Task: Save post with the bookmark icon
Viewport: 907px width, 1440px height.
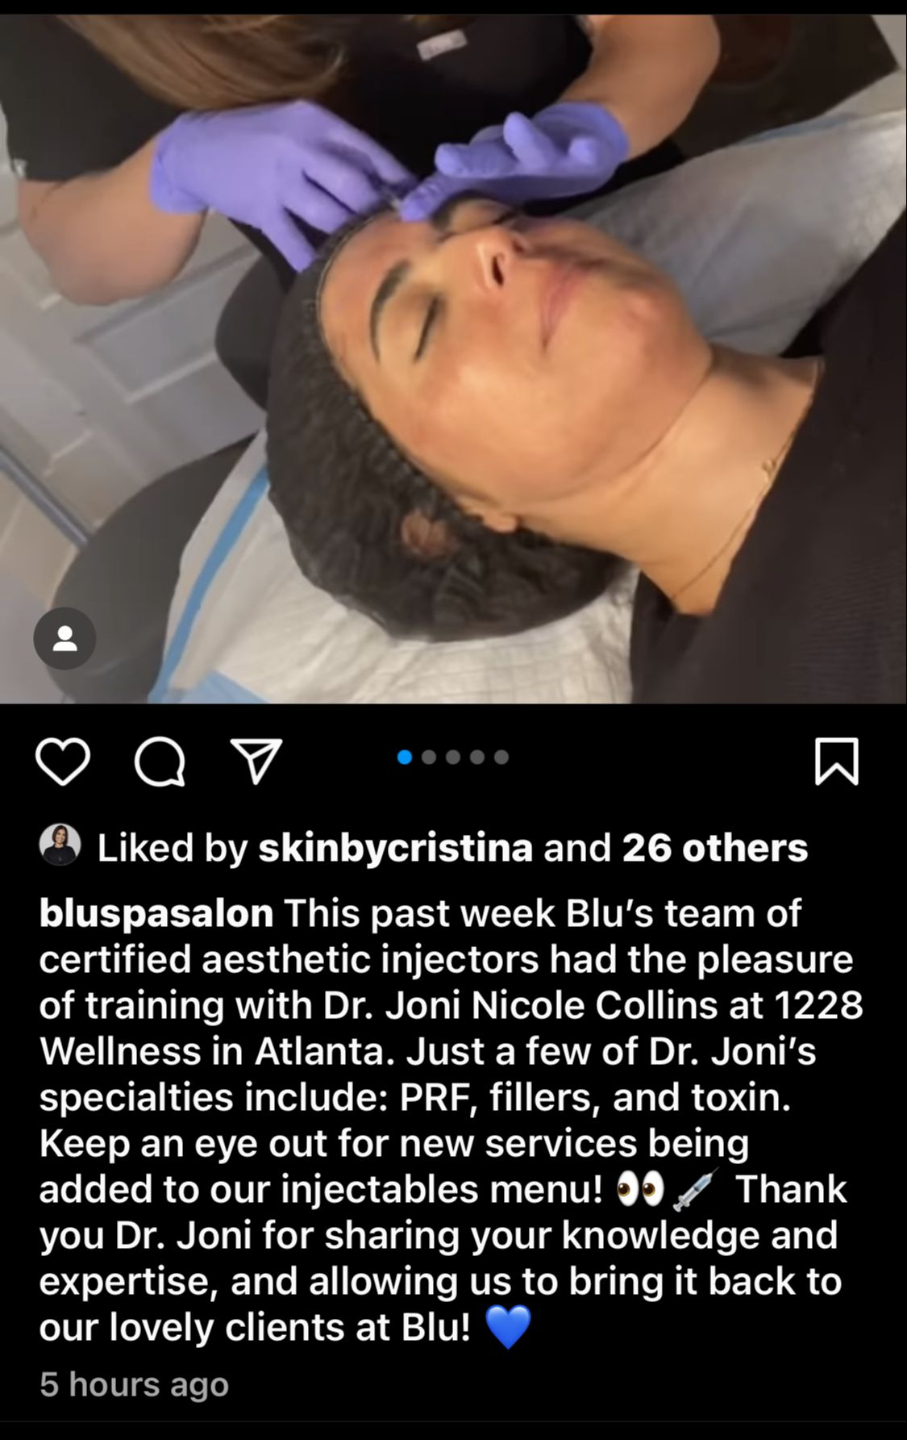Action: [x=837, y=761]
